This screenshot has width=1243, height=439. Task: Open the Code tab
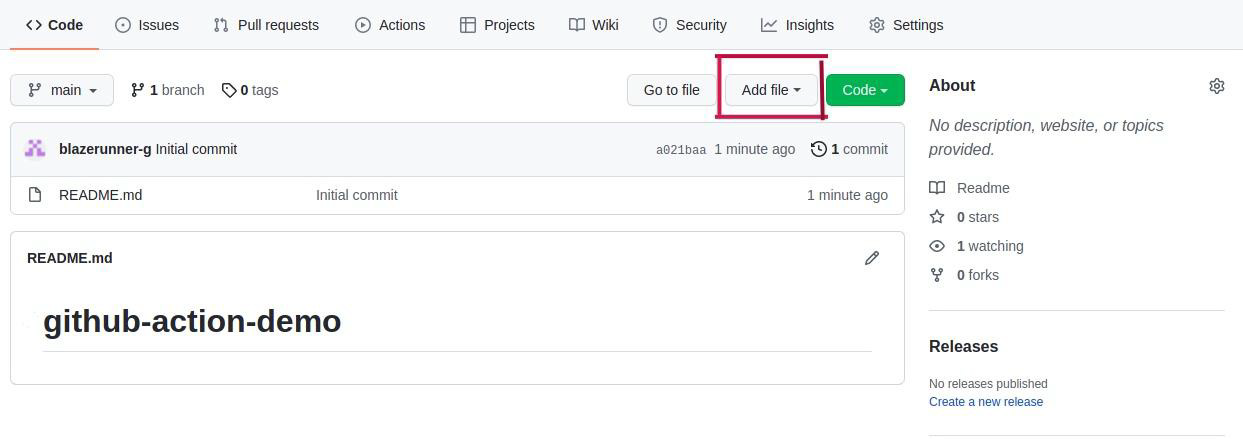[x=54, y=25]
